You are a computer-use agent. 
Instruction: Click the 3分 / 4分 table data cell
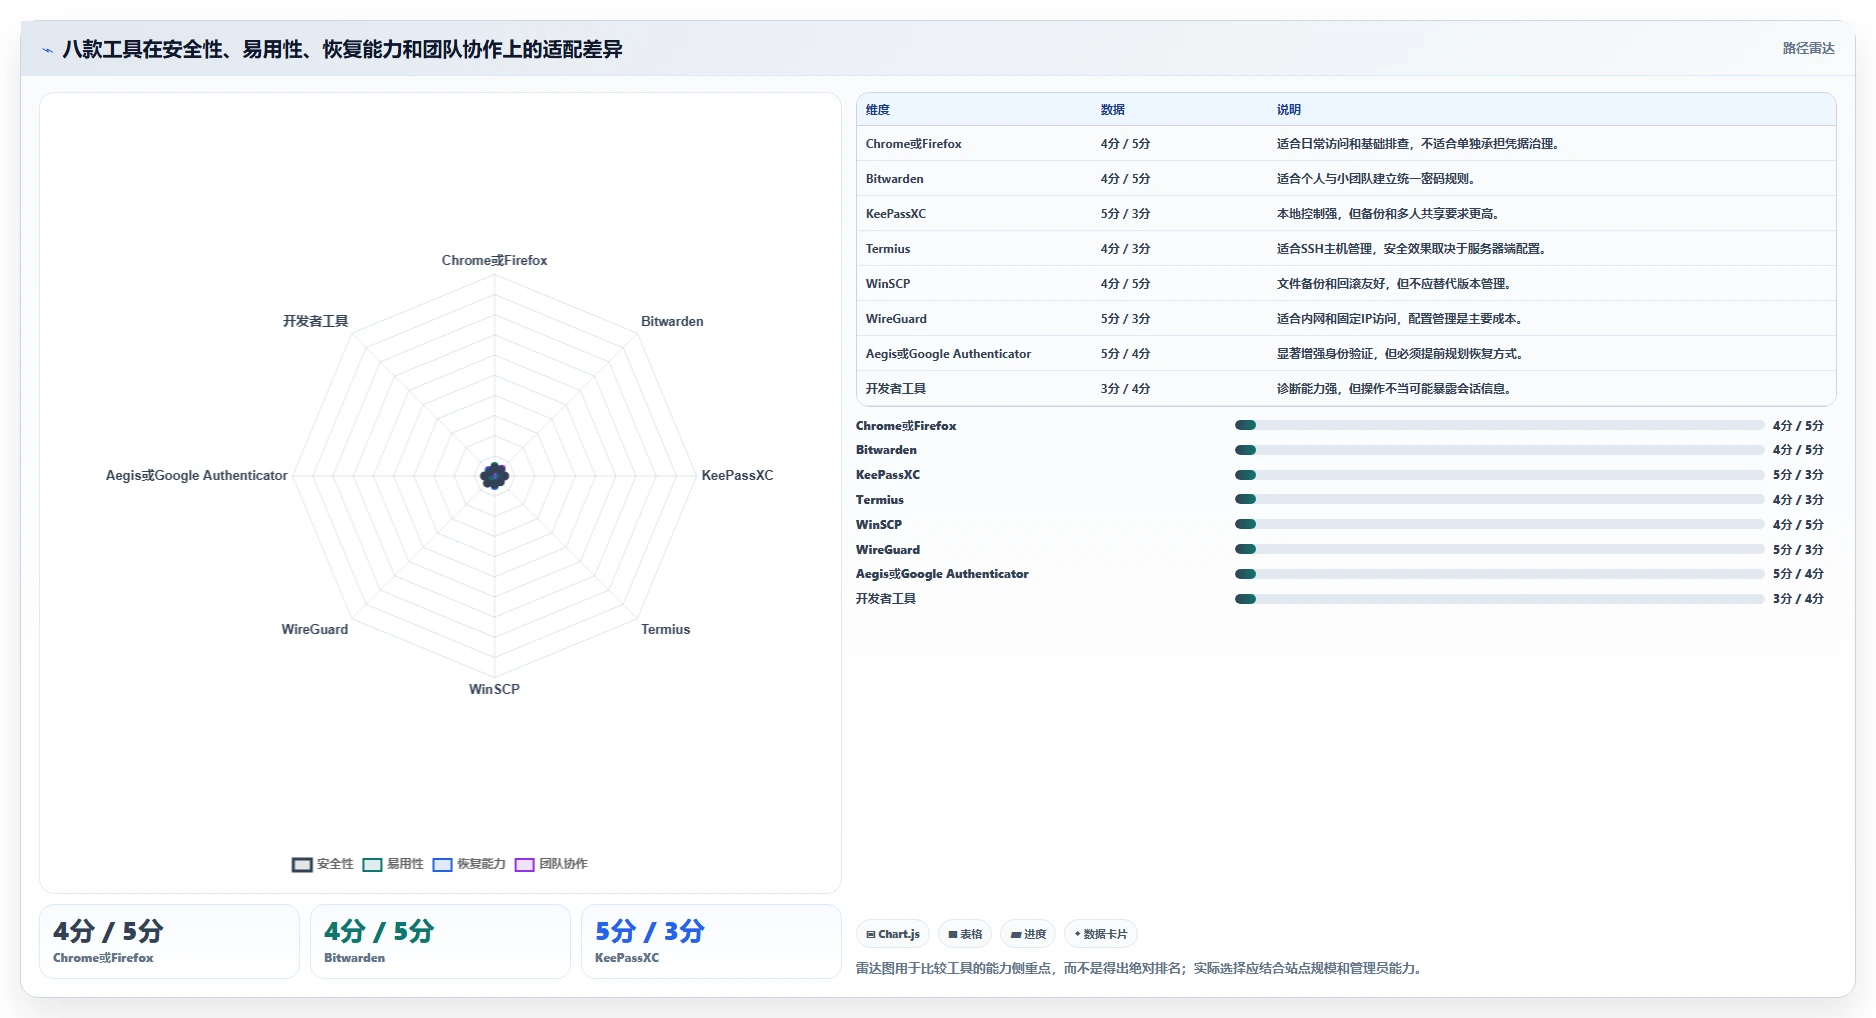click(x=1125, y=389)
